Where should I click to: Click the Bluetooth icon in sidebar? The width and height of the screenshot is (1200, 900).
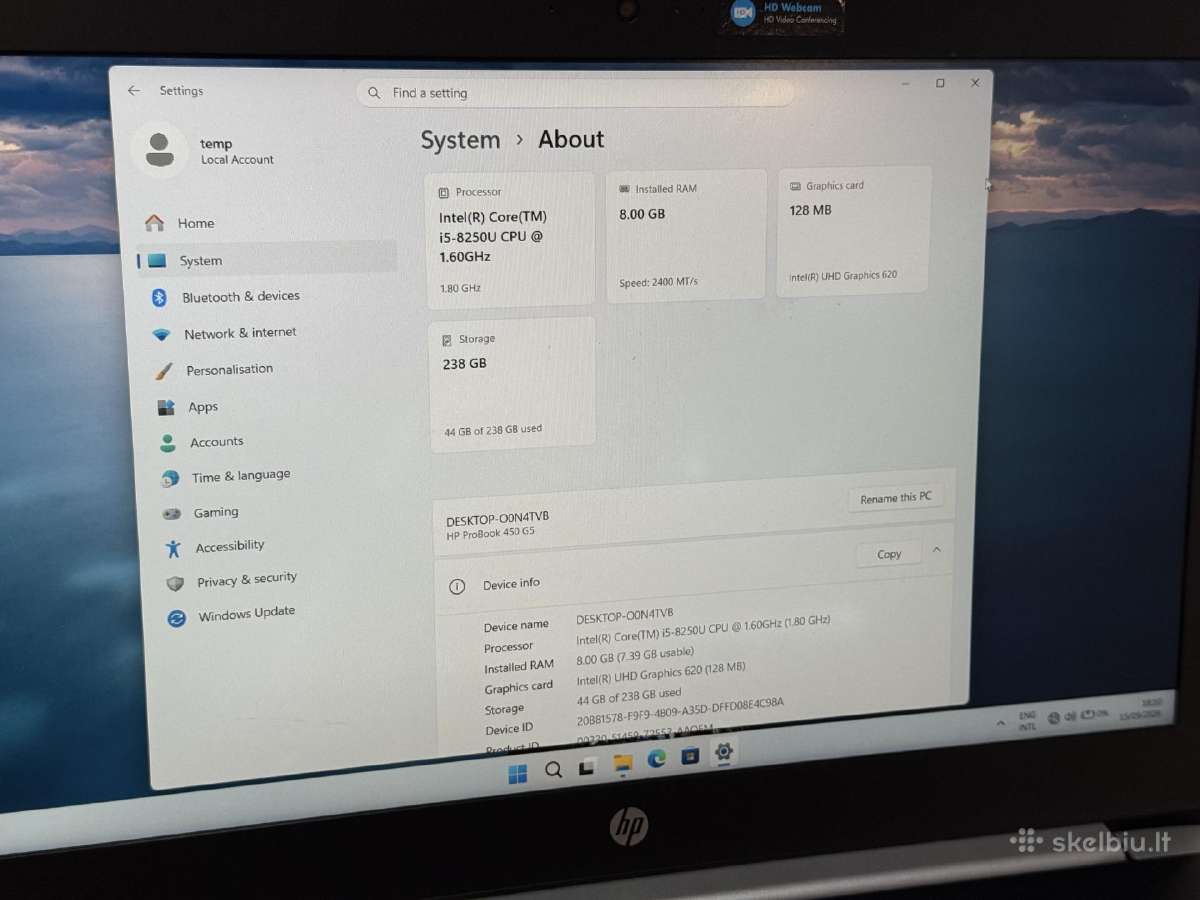pyautogui.click(x=158, y=297)
